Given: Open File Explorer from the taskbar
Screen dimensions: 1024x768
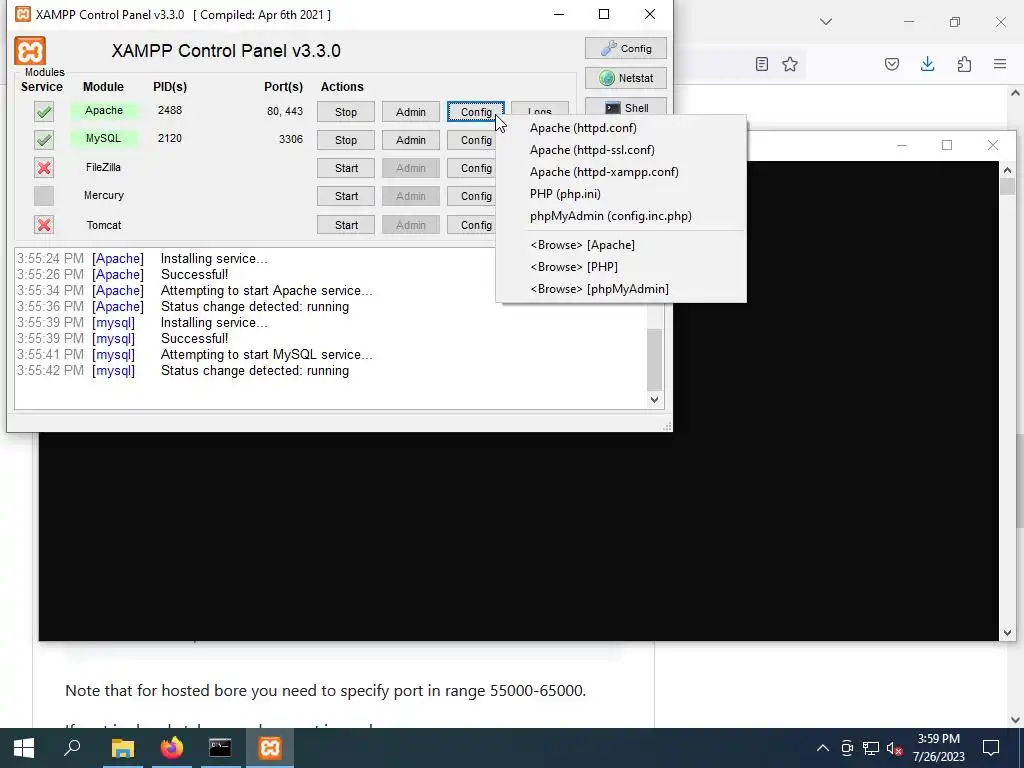Looking at the screenshot, I should click(122, 748).
